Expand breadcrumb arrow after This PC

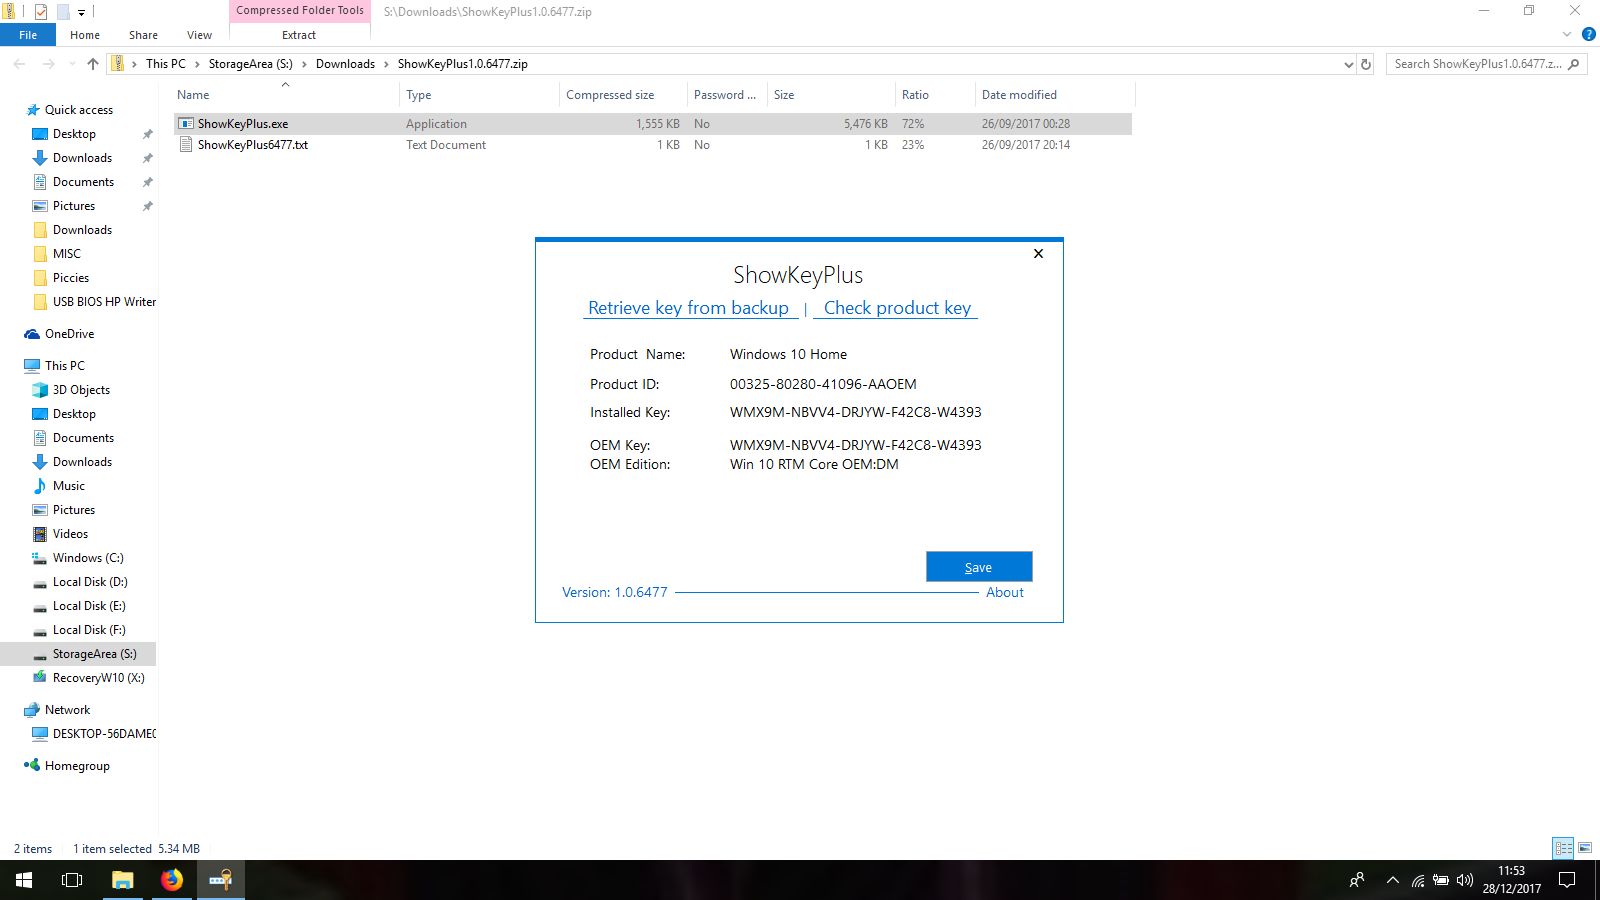197,64
